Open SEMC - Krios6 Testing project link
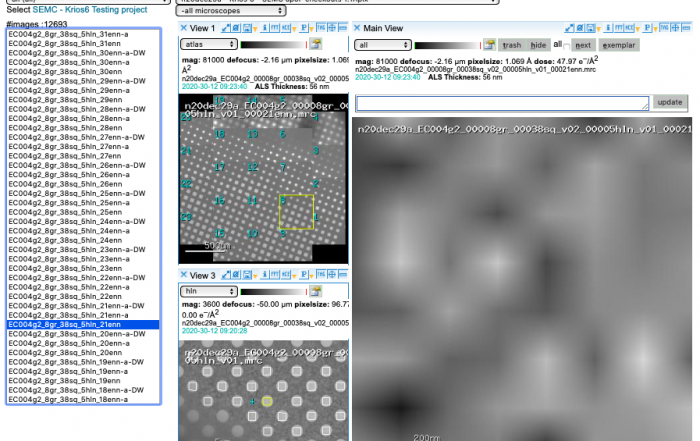This screenshot has height=441, width=700. click(x=90, y=9)
